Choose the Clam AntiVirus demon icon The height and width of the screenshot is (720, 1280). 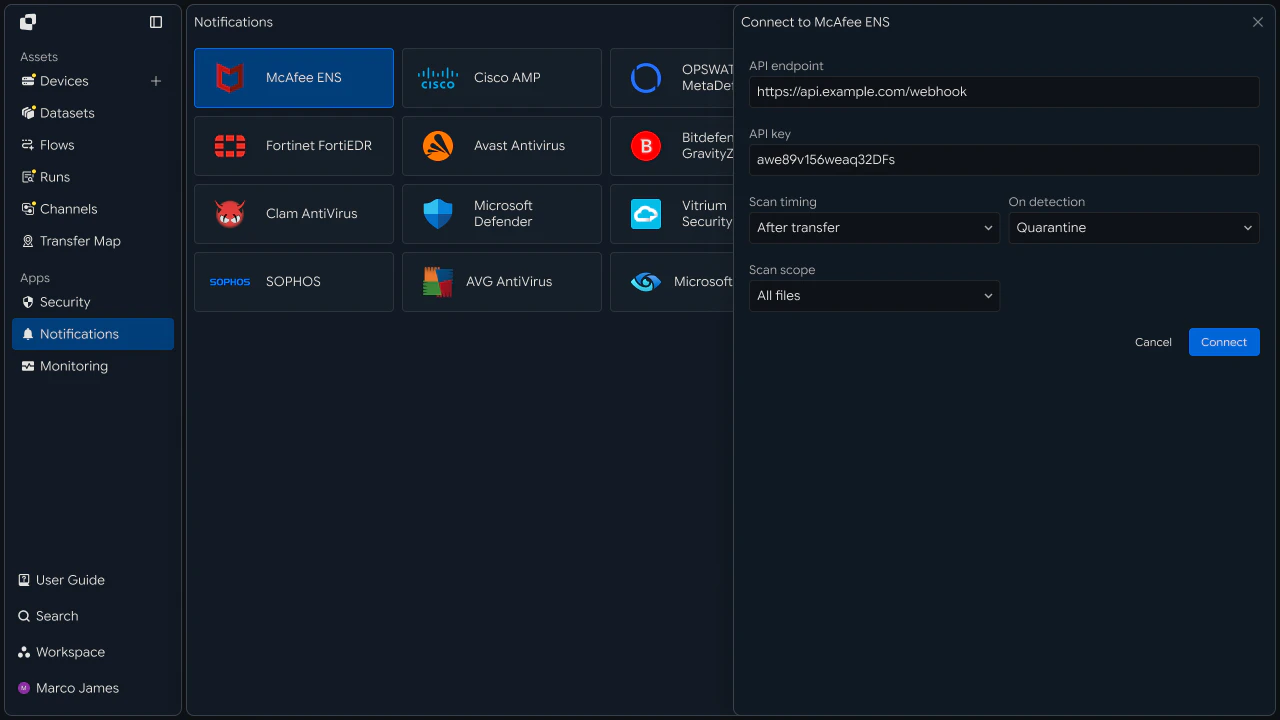click(230, 214)
